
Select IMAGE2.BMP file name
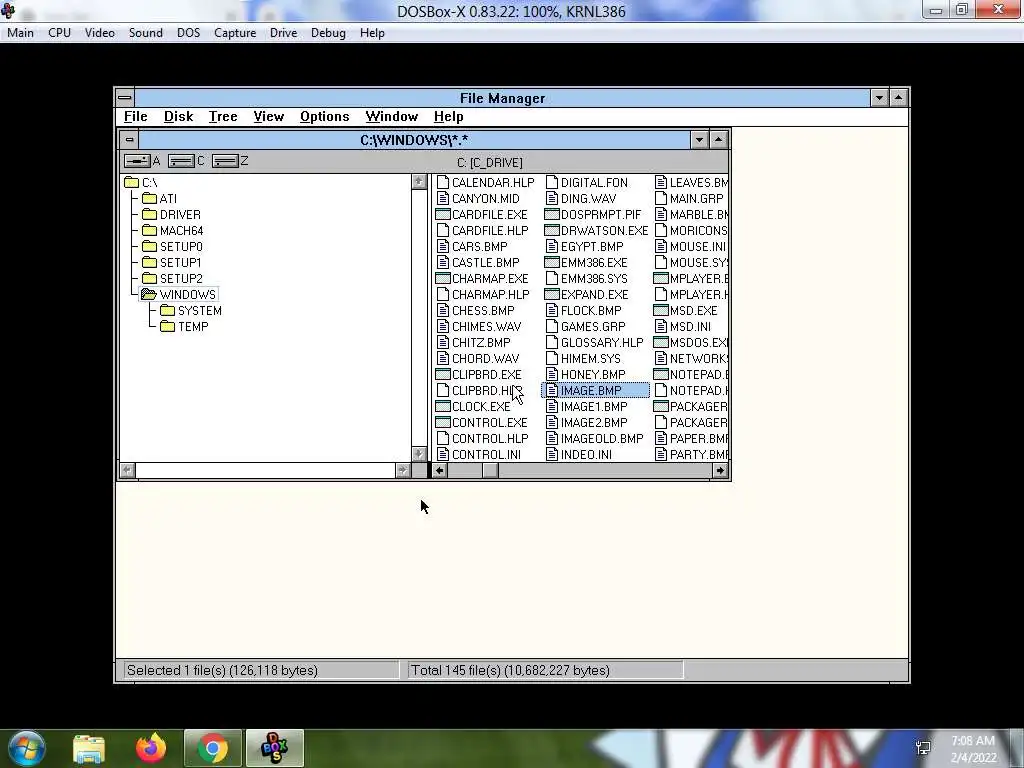click(594, 423)
